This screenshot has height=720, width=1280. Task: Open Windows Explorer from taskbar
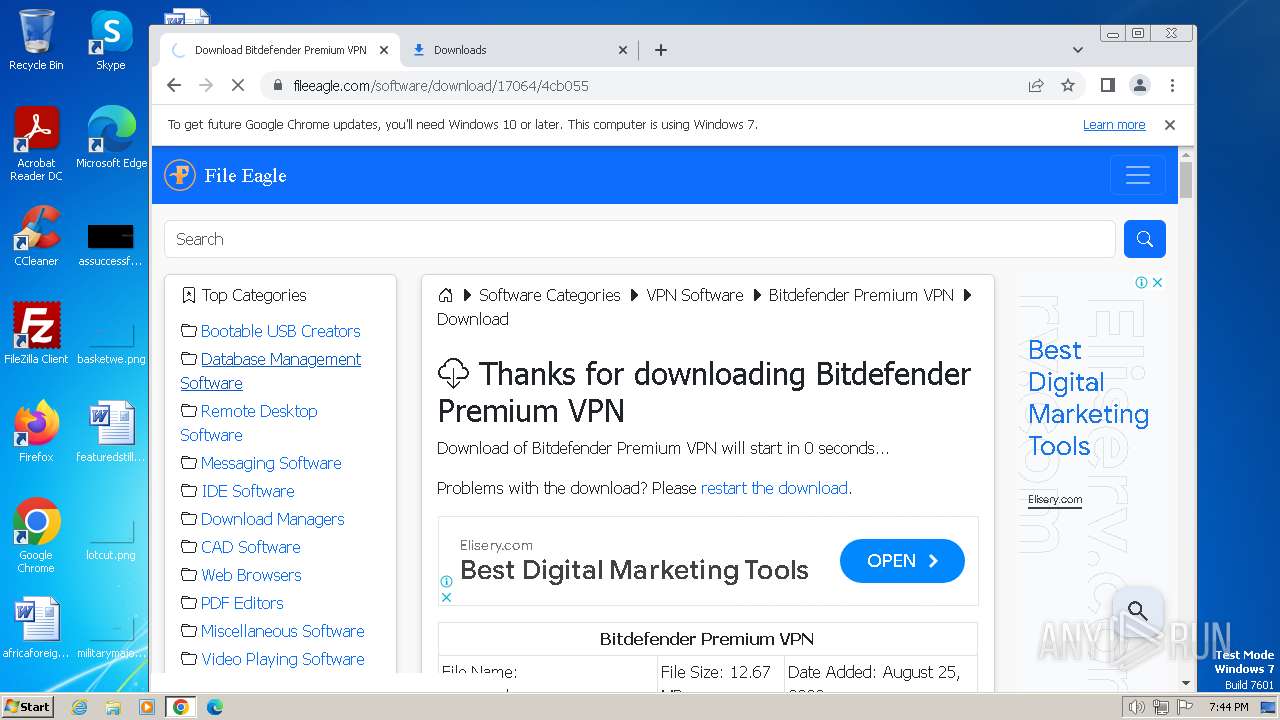pos(113,707)
